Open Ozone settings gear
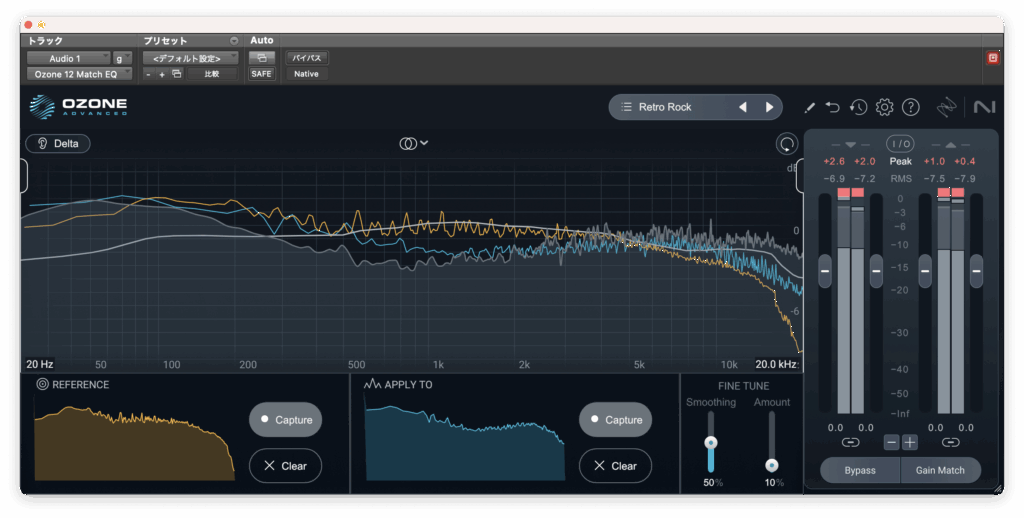 (884, 107)
